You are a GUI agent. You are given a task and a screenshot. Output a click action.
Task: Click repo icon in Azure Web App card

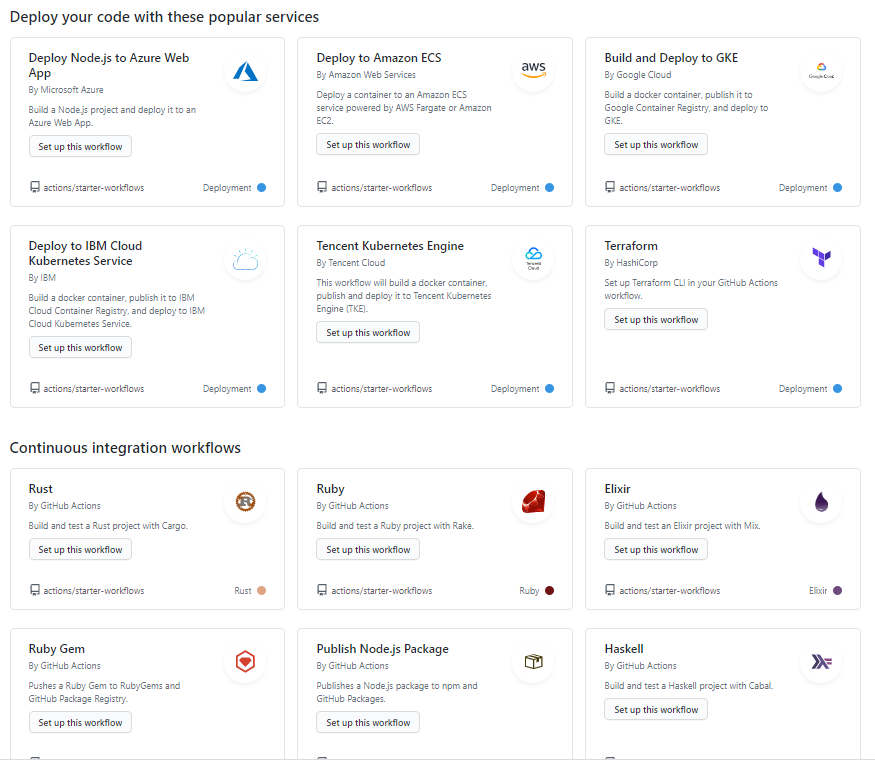35,187
